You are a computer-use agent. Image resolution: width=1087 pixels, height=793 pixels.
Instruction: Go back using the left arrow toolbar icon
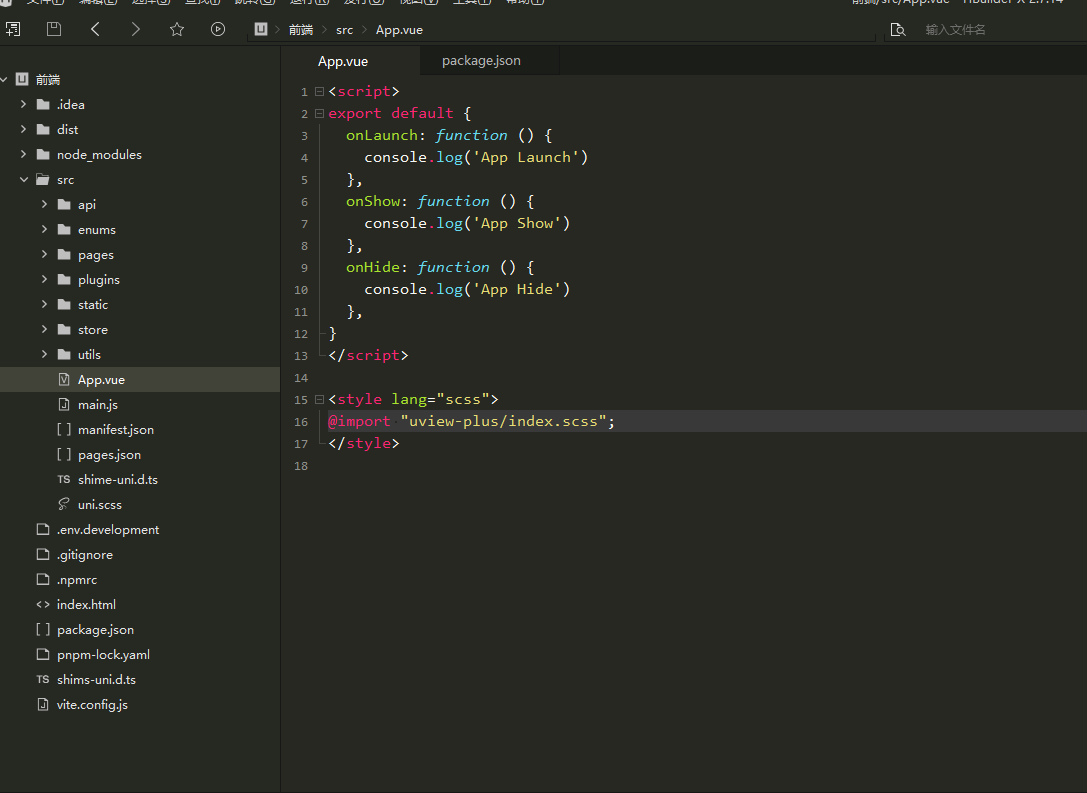pos(96,29)
